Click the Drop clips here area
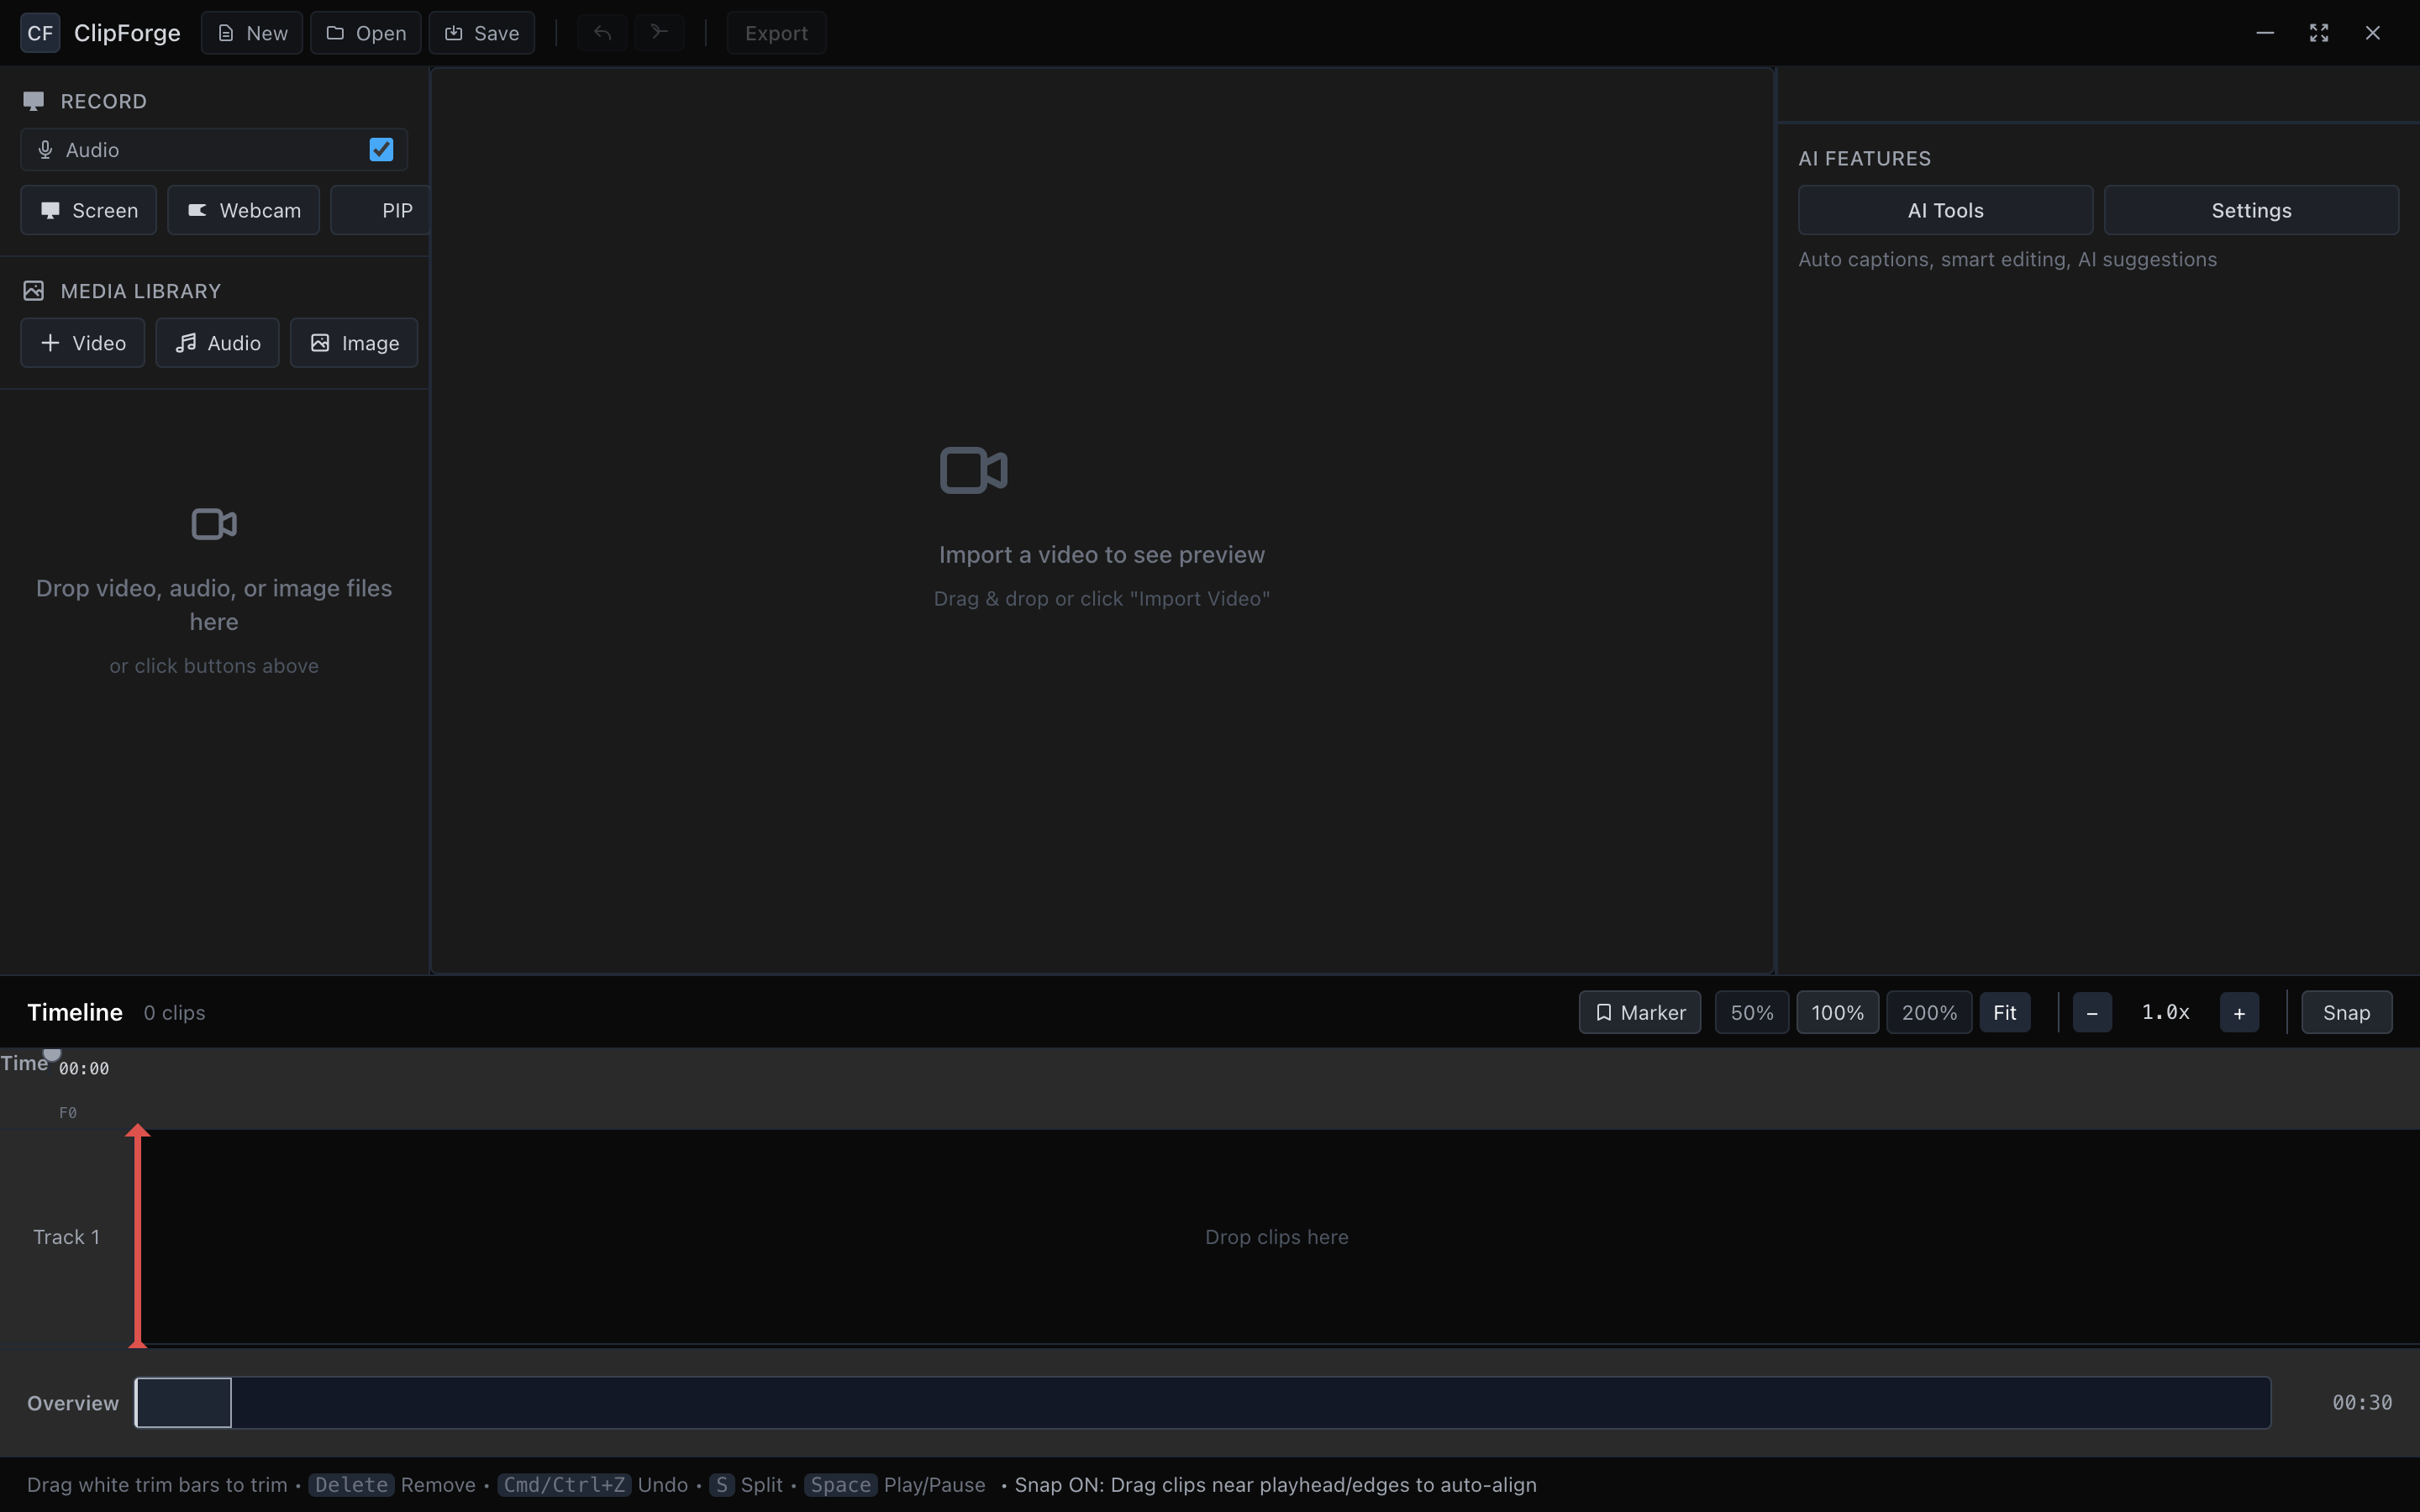Screen dimensions: 2420x1512 click(x=1276, y=1237)
